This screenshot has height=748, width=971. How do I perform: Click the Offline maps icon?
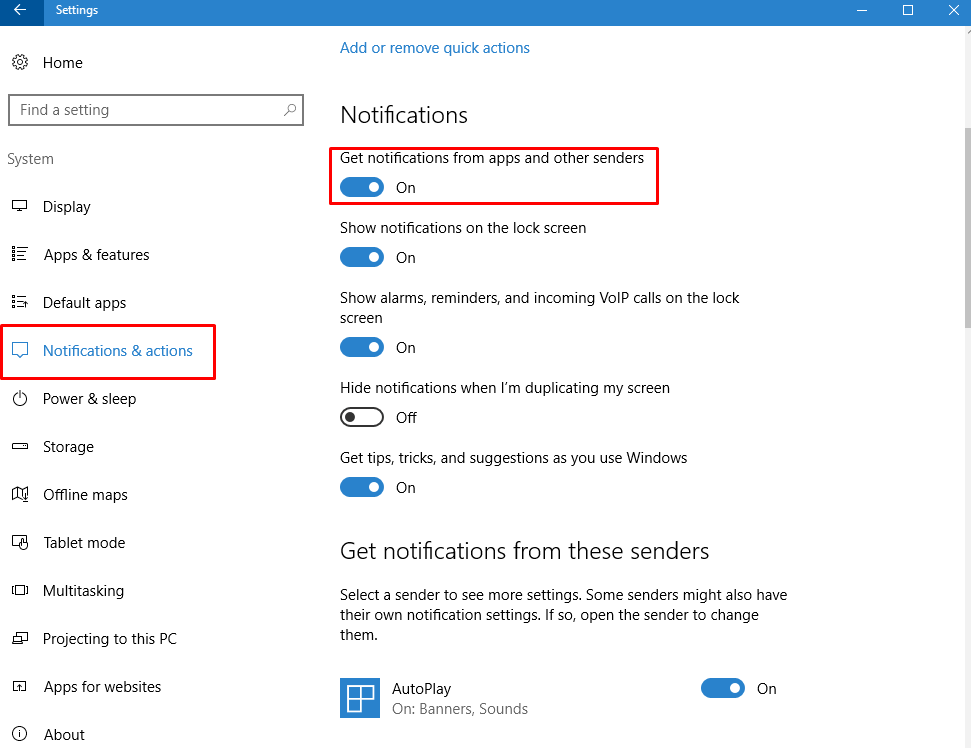(20, 494)
